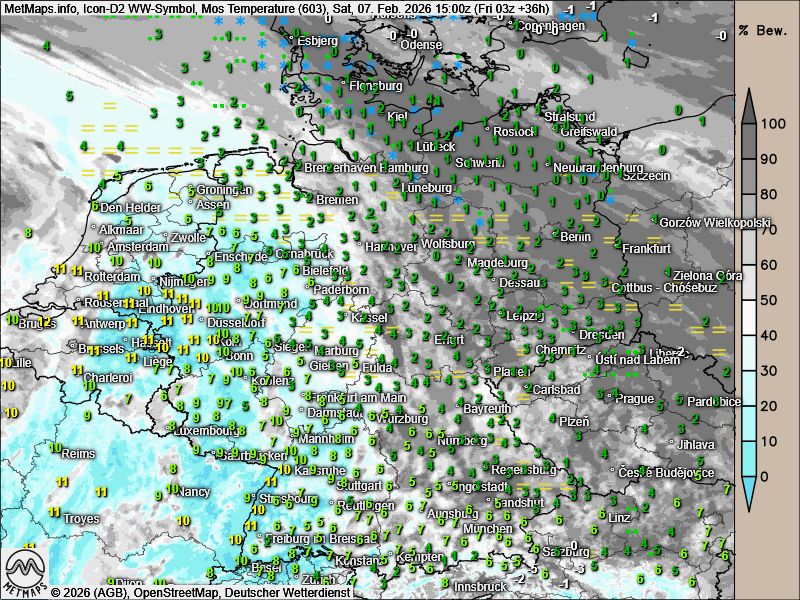Click the 50 value on the cloud scale
Image resolution: width=800 pixels, height=600 pixels.
pos(767,300)
